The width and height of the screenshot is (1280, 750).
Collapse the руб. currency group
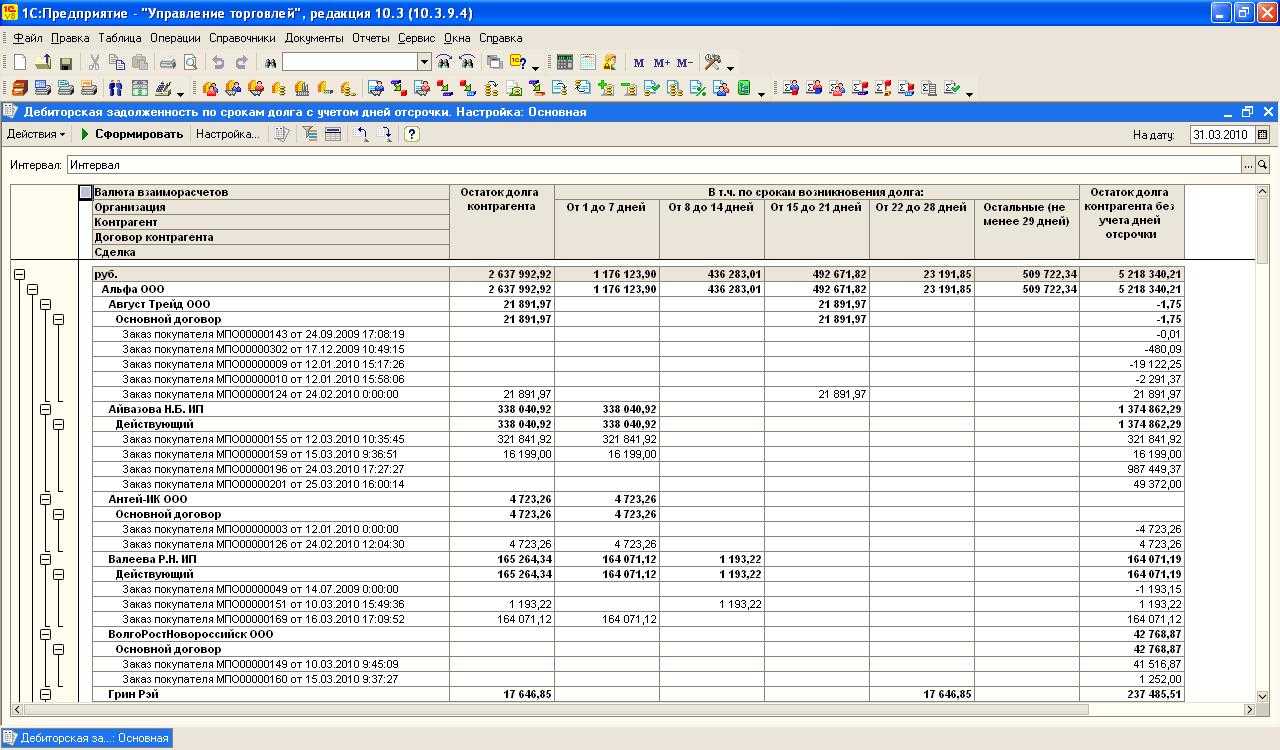(x=19, y=274)
